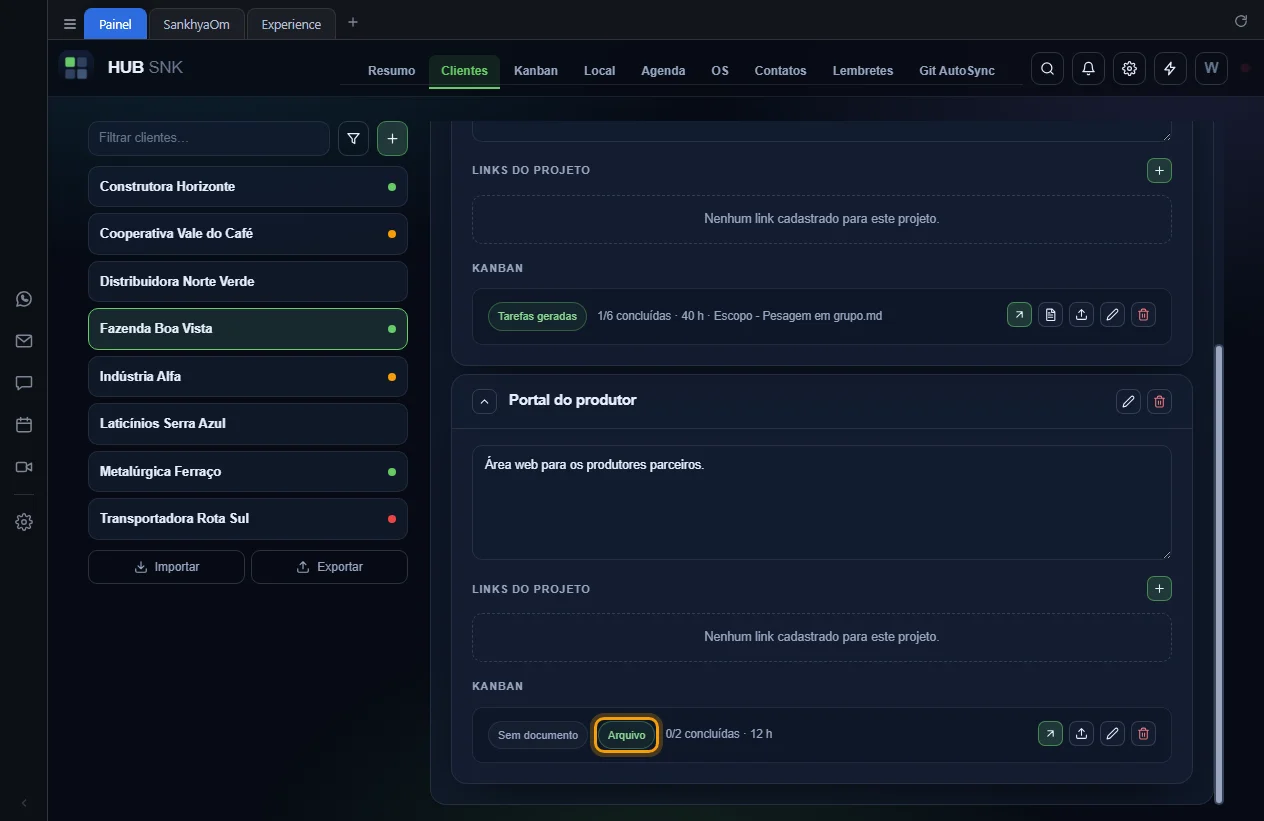Select client Laticínios Serra Azul

tap(248, 424)
